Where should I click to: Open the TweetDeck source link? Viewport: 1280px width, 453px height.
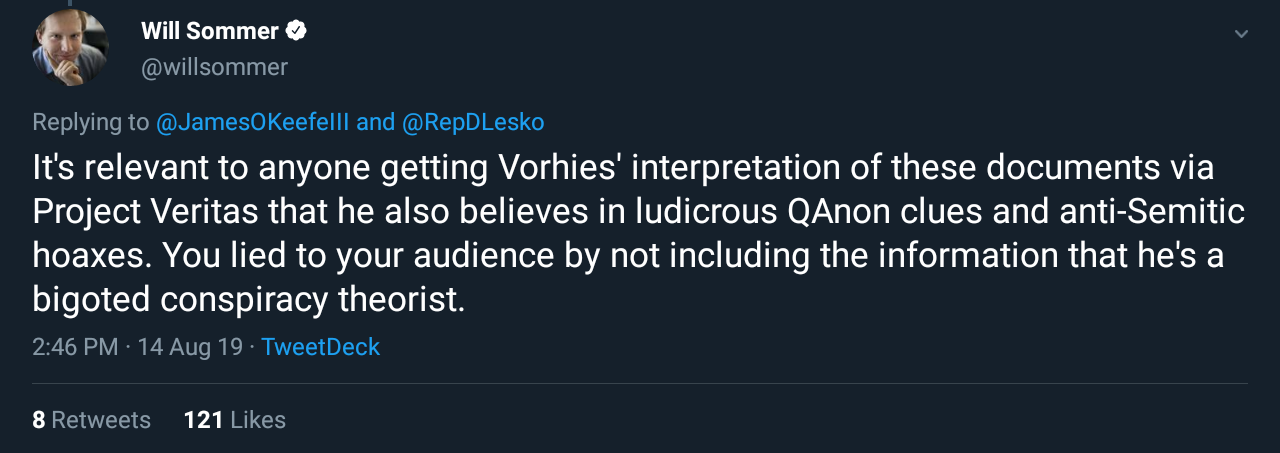pyautogui.click(x=320, y=347)
